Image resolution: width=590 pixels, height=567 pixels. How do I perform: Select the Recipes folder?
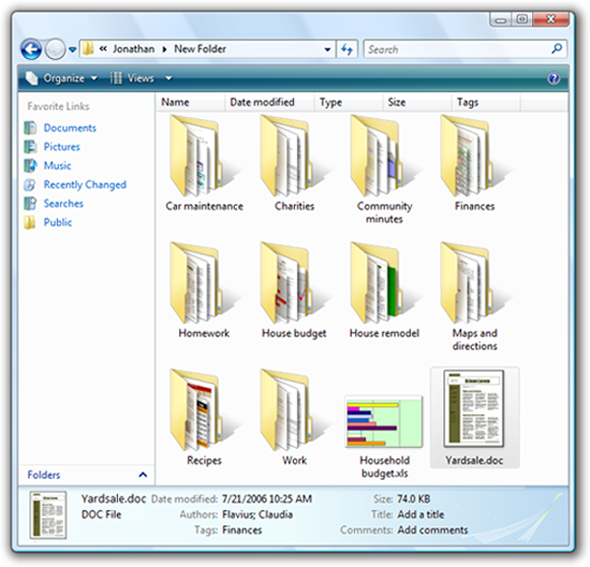point(204,418)
